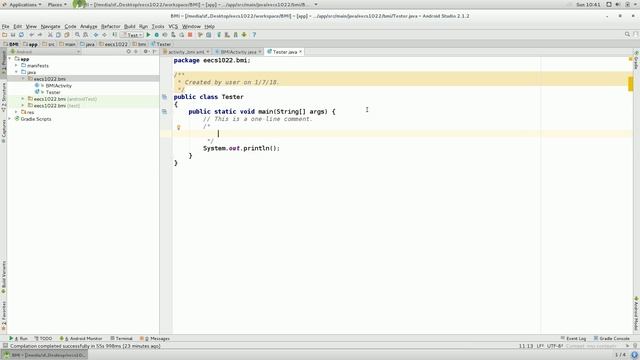
Task: Collapse the java folder node
Action: (x=16, y=72)
